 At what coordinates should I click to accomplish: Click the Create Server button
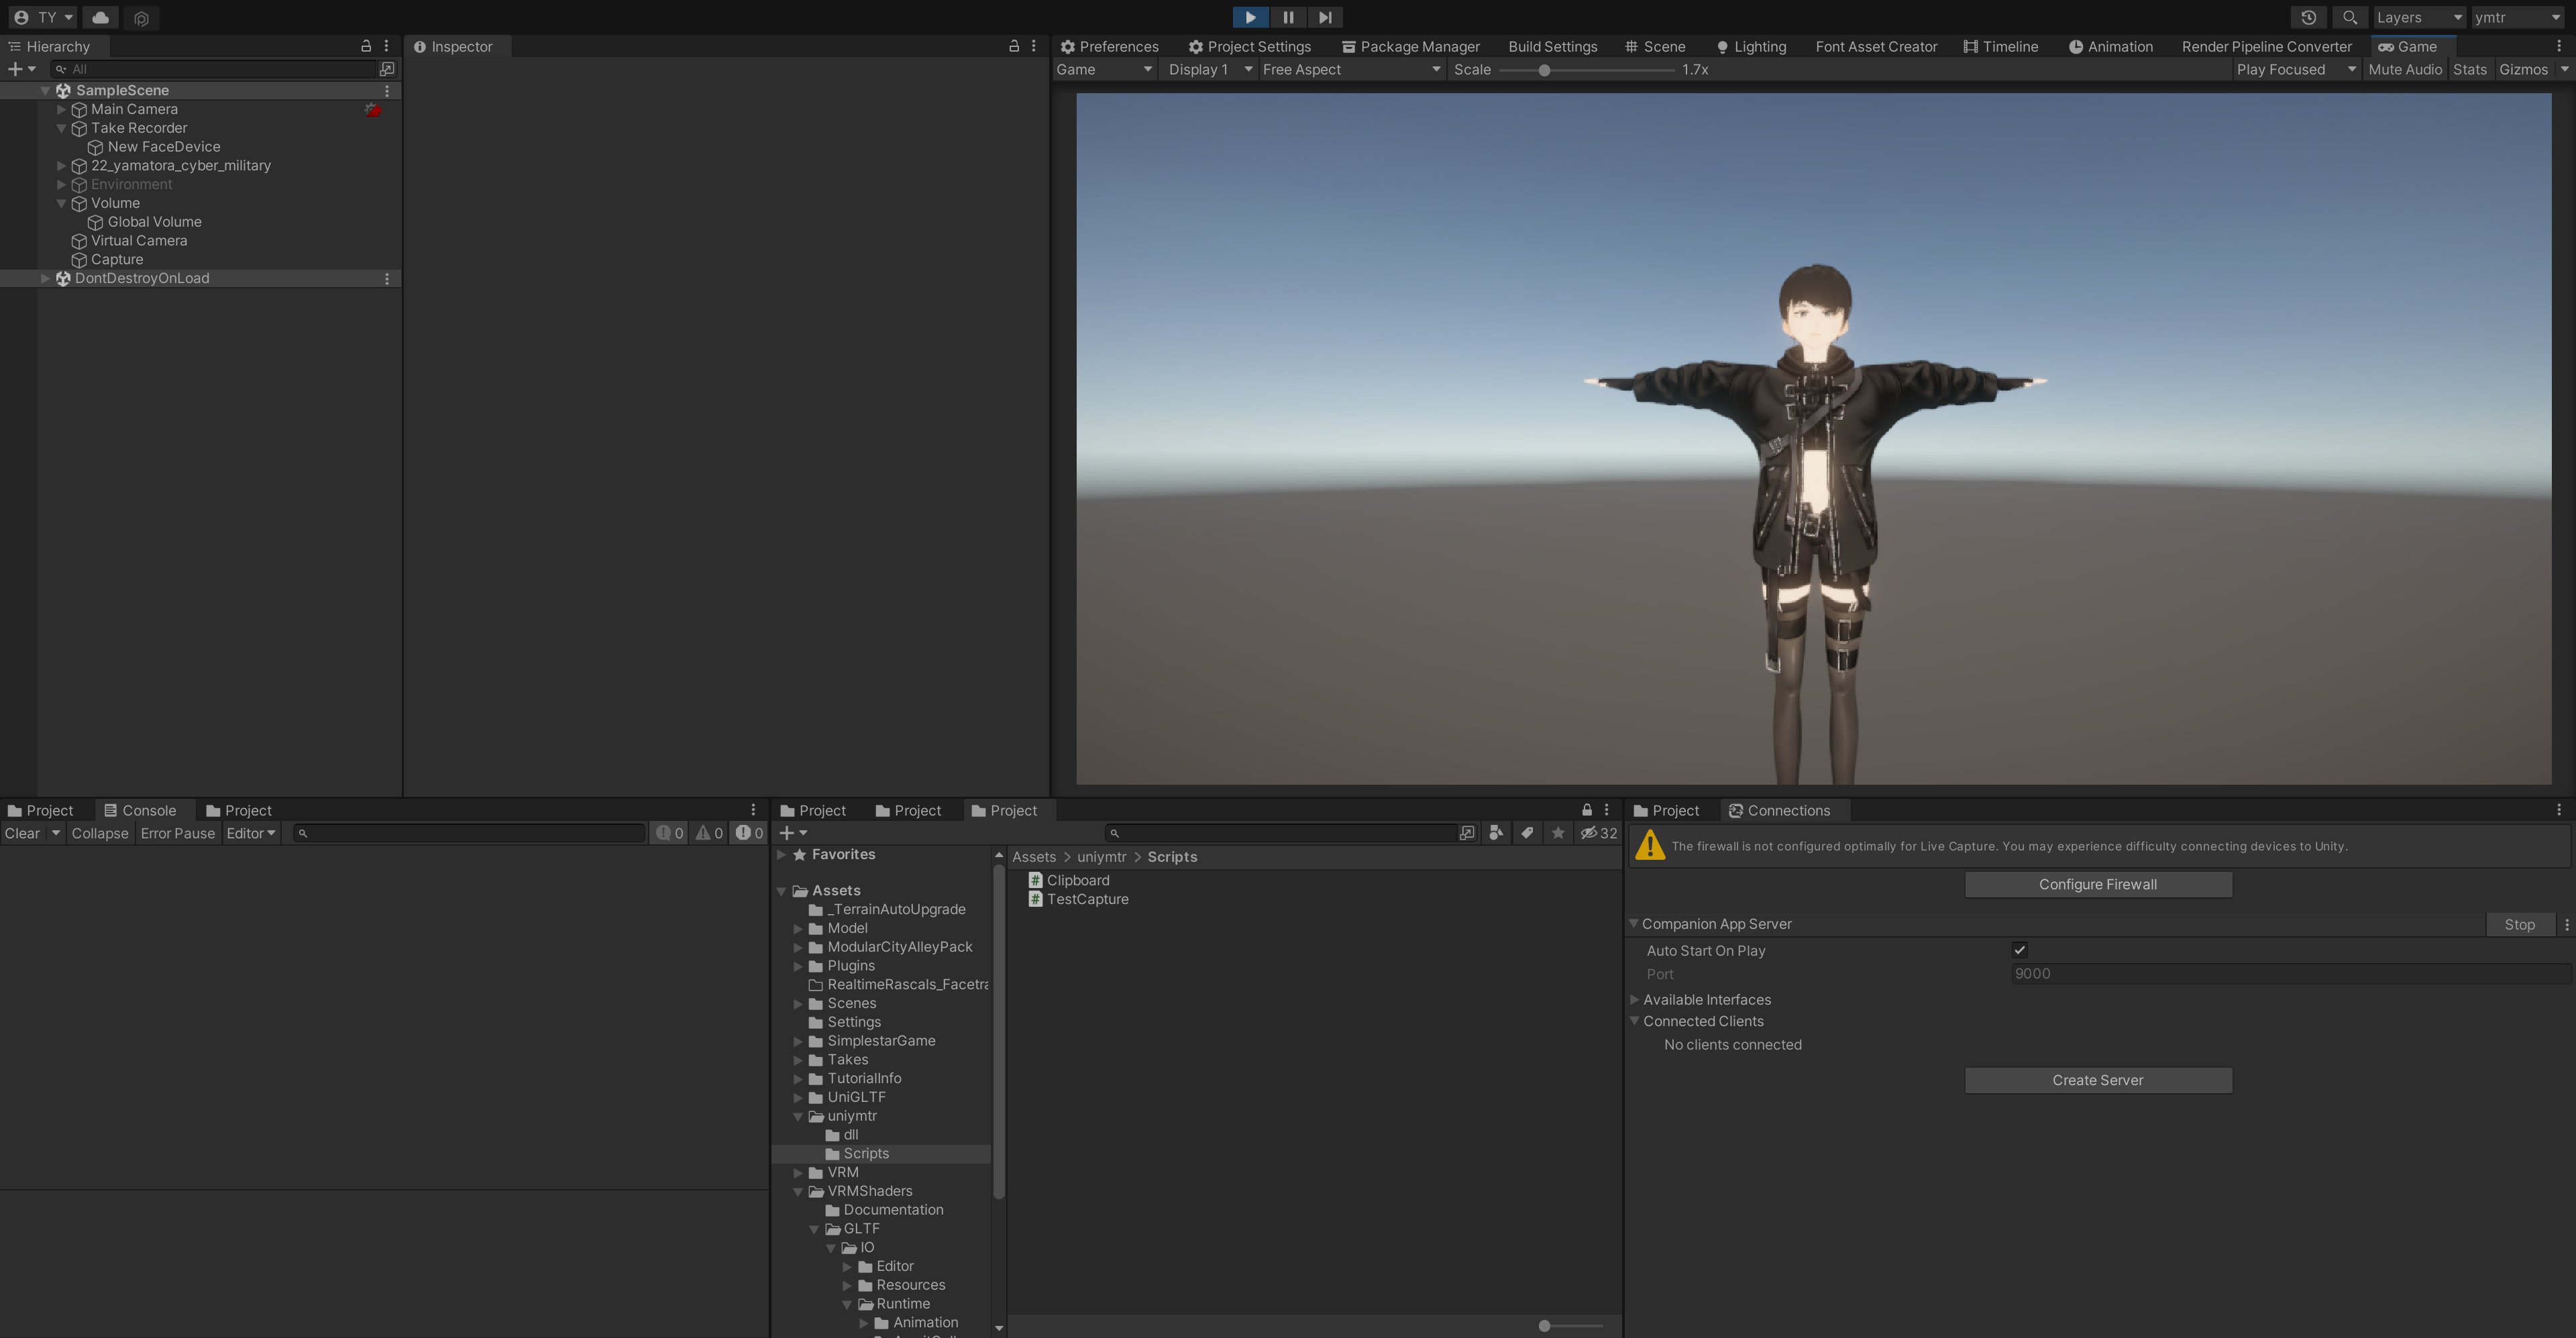(x=2097, y=1080)
